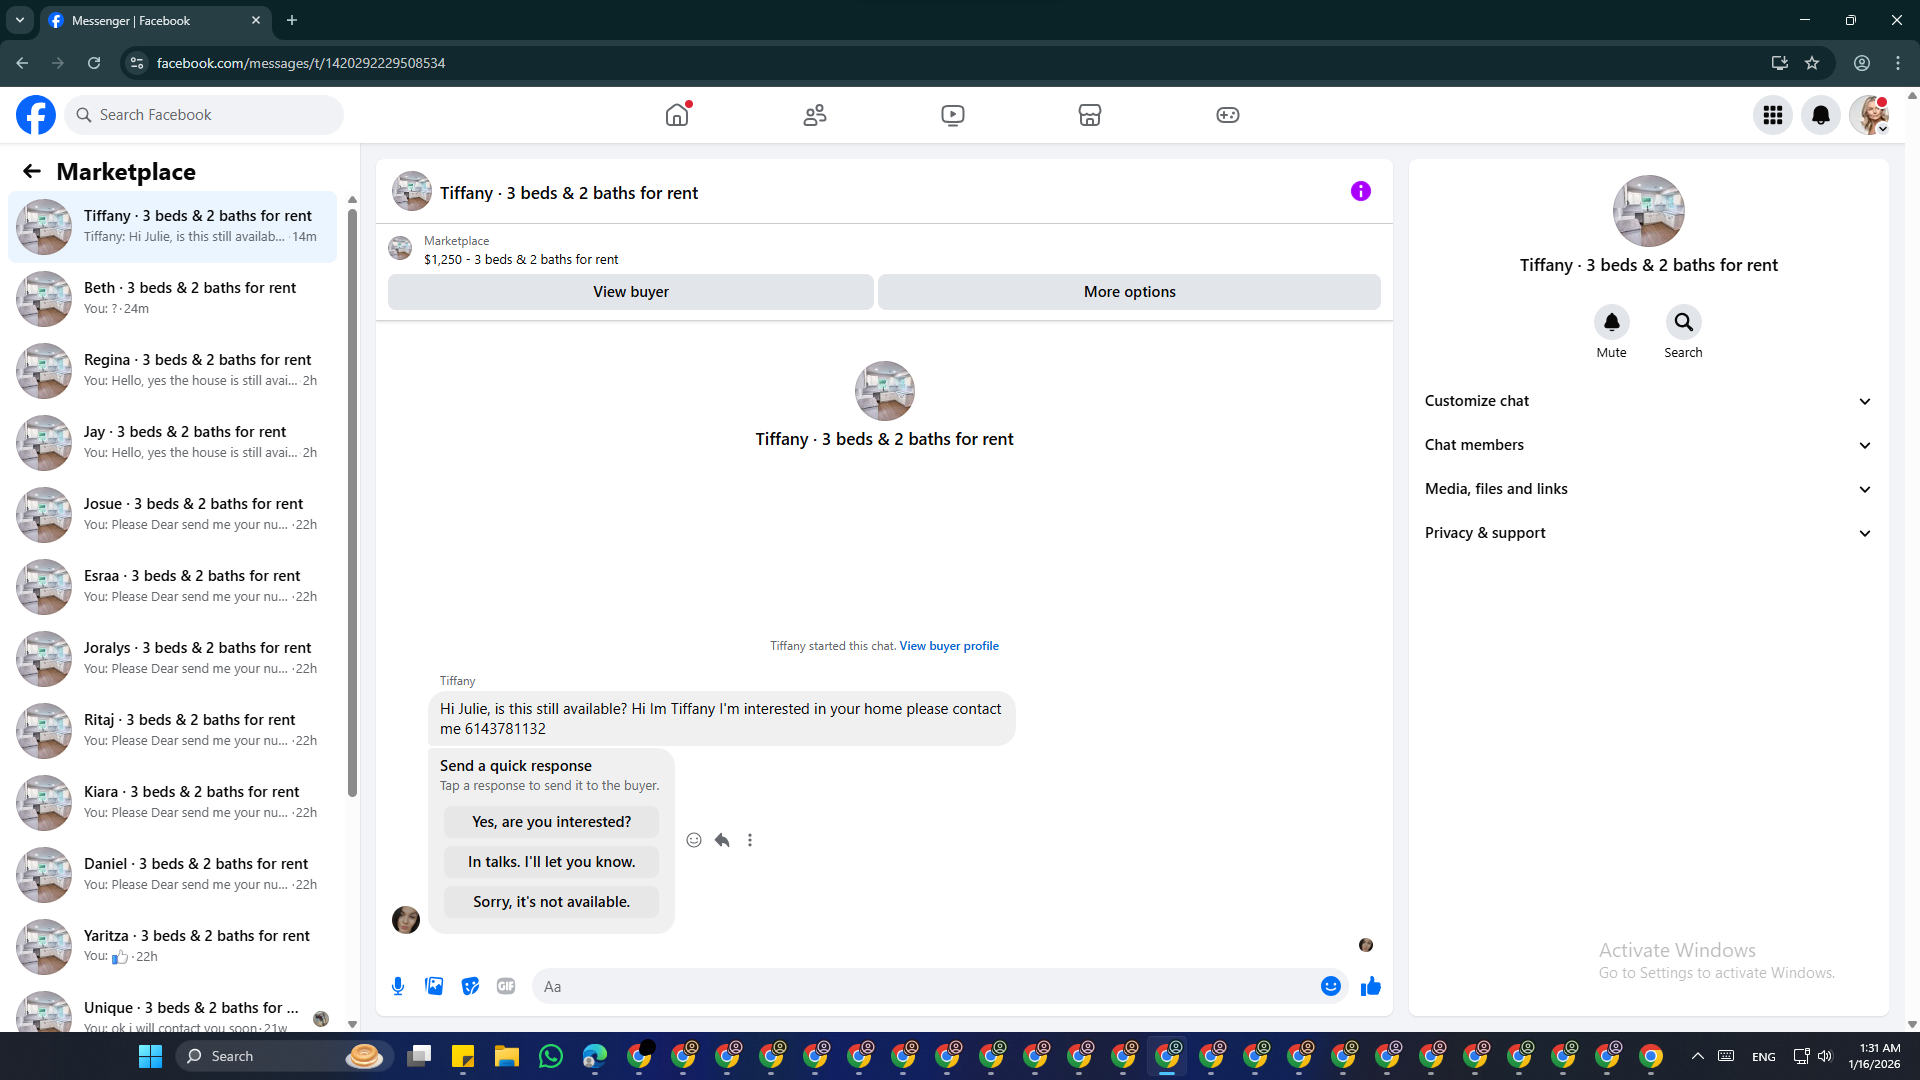React to Tiffany's message with emoji icon
Image resolution: width=1920 pixels, height=1080 pixels.
694,840
